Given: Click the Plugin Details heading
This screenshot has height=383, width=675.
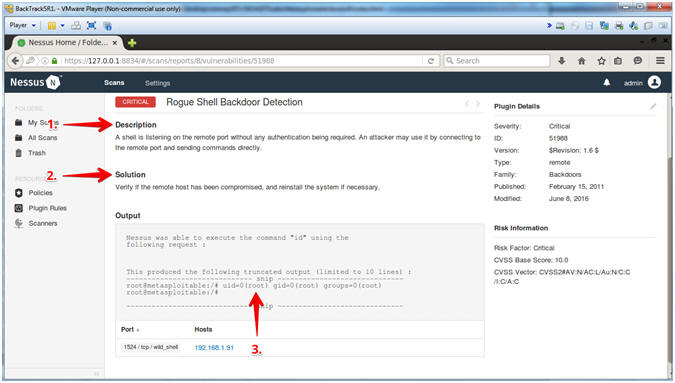Looking at the screenshot, I should tap(517, 106).
